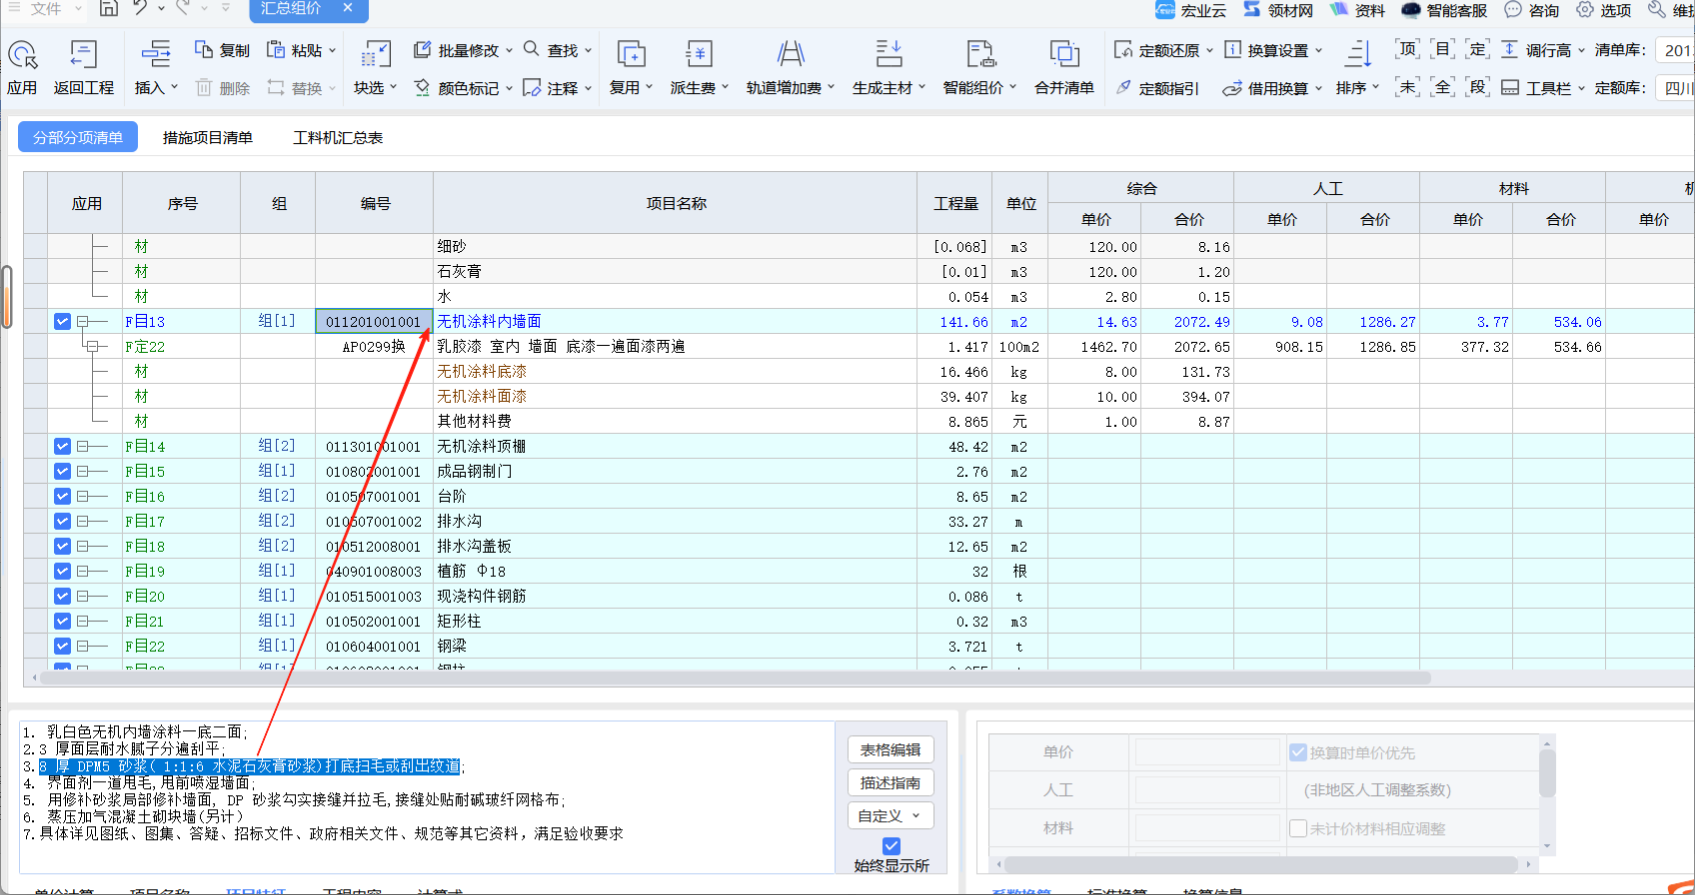Click the 删除 delete icon
Viewport: 1695px width, 895px height.
tap(204, 88)
